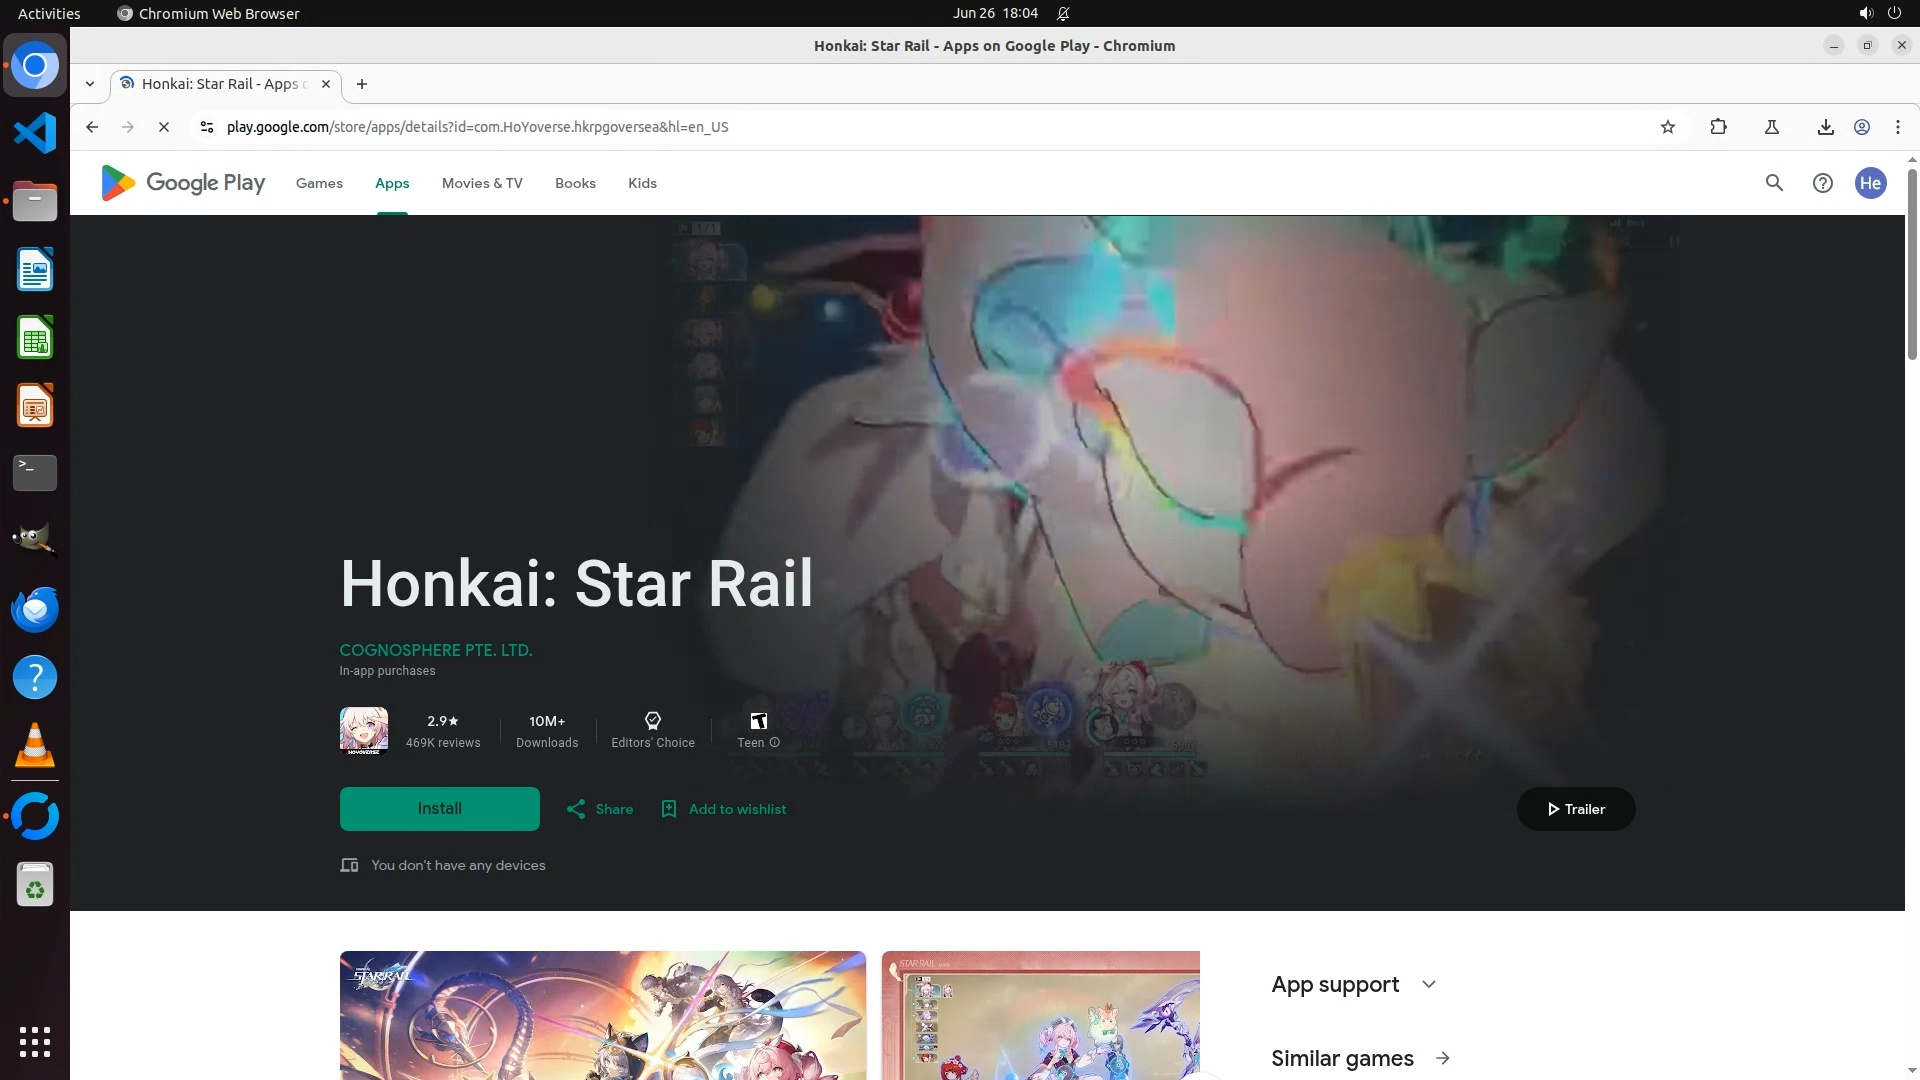Play the Trailer video
The image size is (1920, 1080).
click(1575, 809)
